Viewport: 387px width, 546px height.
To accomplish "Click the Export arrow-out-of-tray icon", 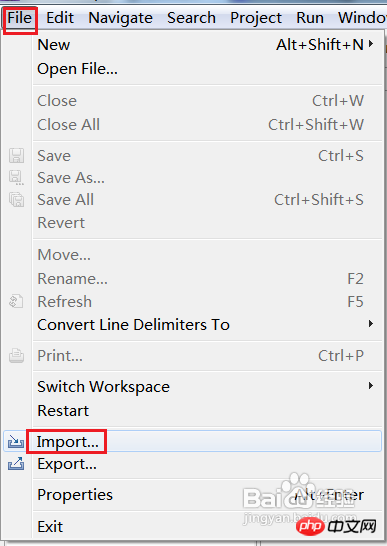I will click(x=16, y=464).
